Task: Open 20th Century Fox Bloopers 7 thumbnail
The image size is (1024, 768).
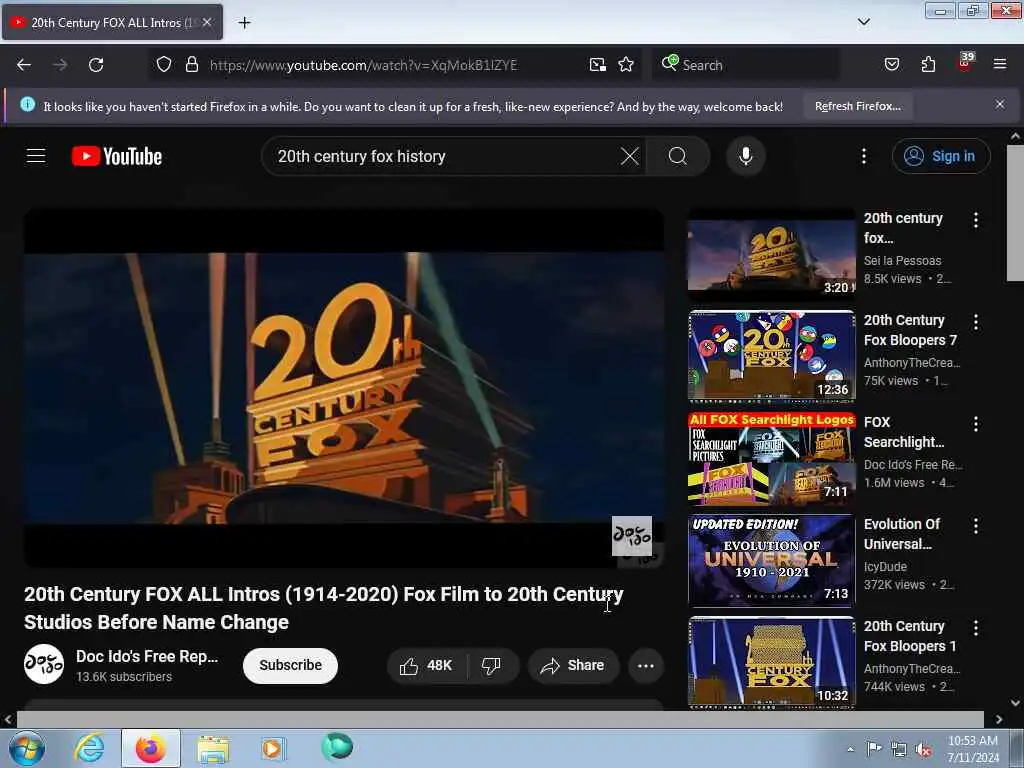Action: click(771, 356)
